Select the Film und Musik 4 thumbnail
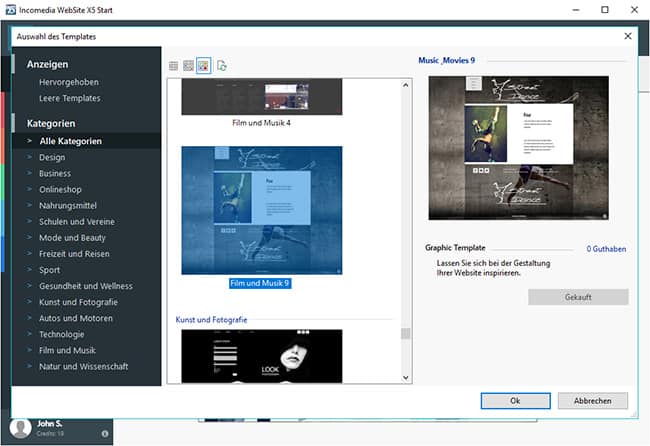This screenshot has height=446, width=650. [x=262, y=96]
